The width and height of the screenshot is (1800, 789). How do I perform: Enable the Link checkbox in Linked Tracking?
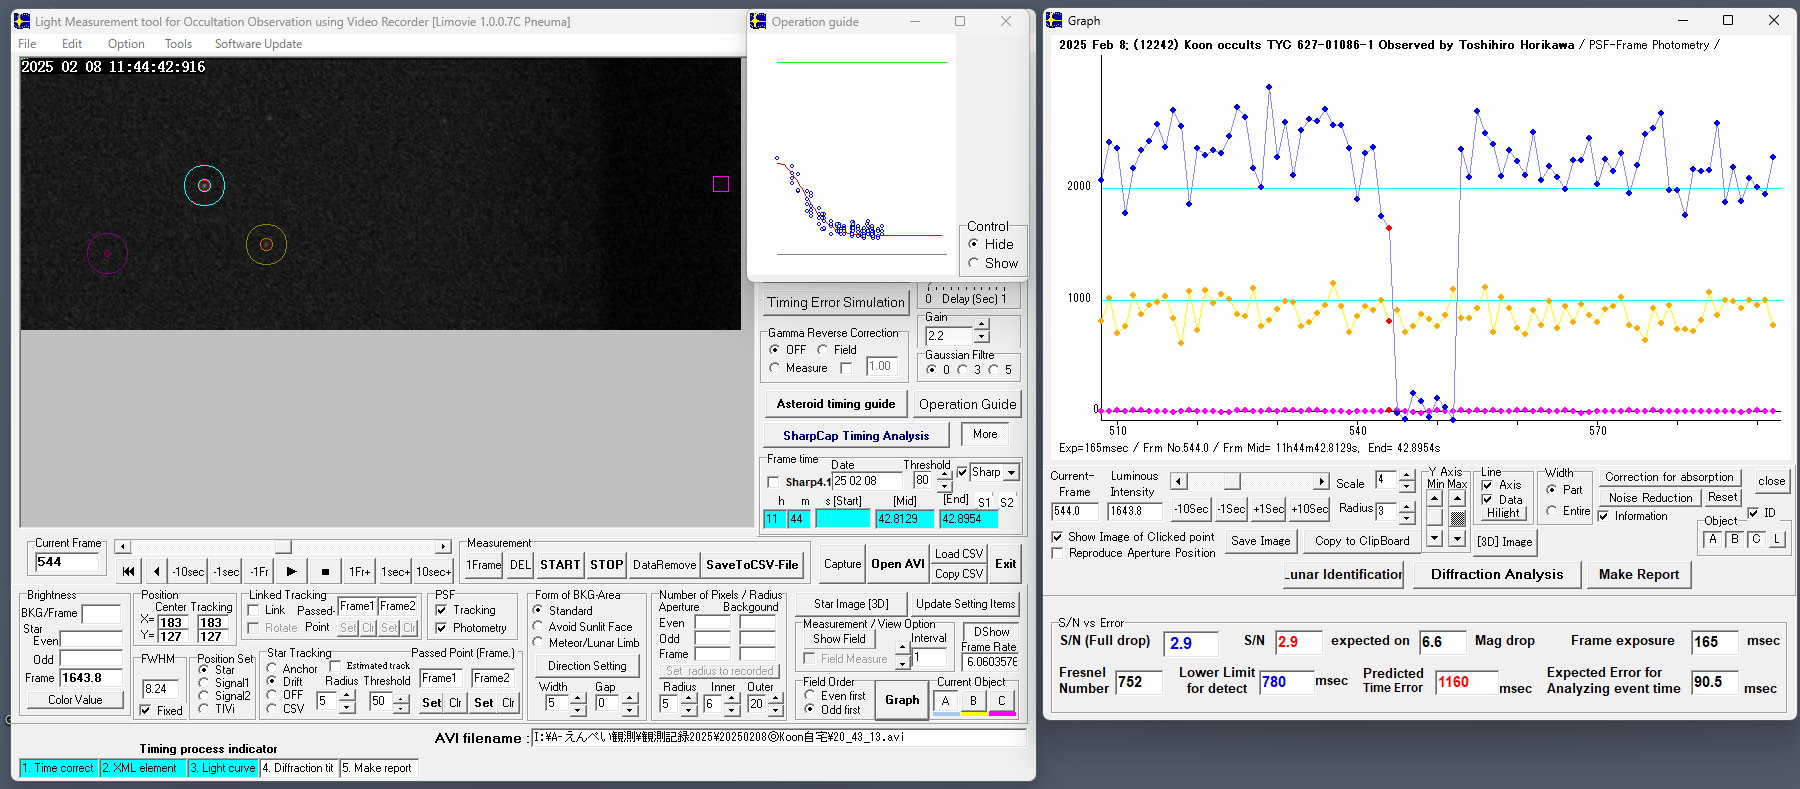pyautogui.click(x=254, y=610)
